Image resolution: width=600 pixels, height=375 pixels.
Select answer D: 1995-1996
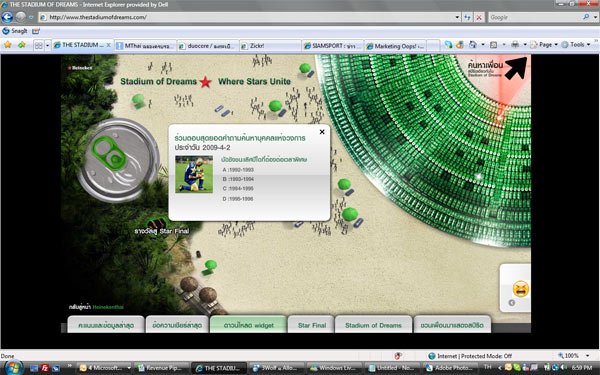[238, 199]
